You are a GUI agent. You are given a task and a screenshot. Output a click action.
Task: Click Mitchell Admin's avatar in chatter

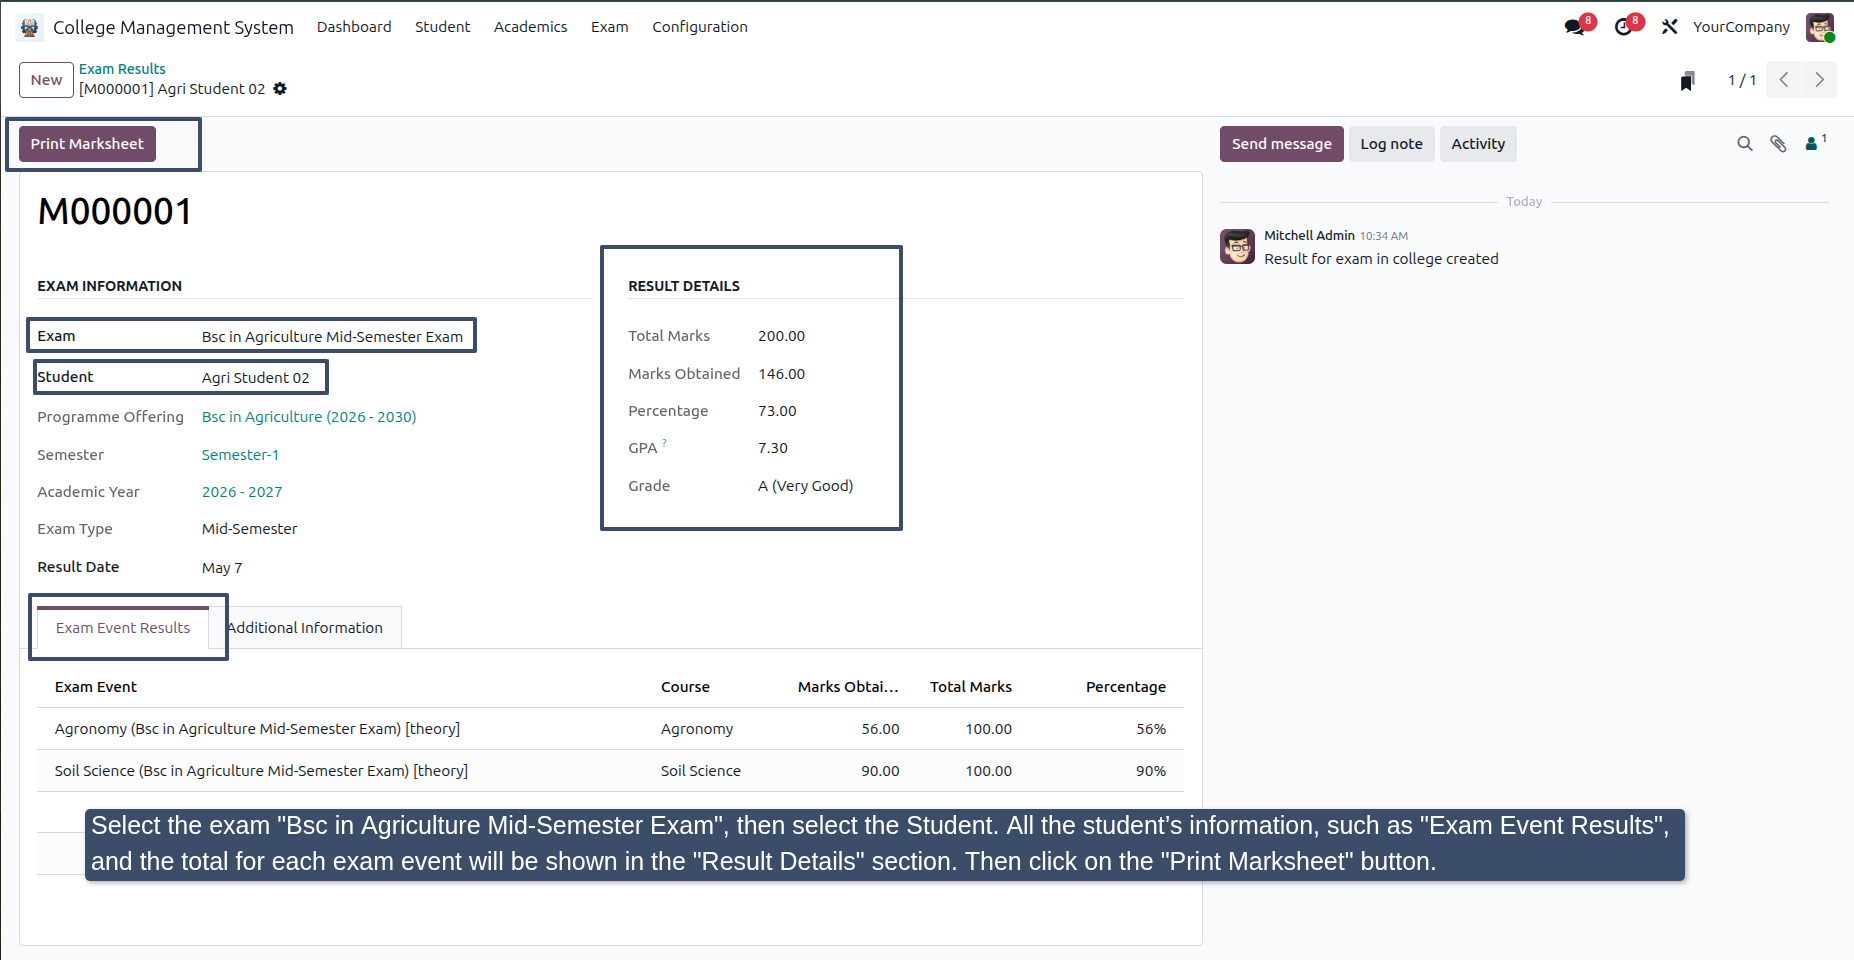point(1237,246)
